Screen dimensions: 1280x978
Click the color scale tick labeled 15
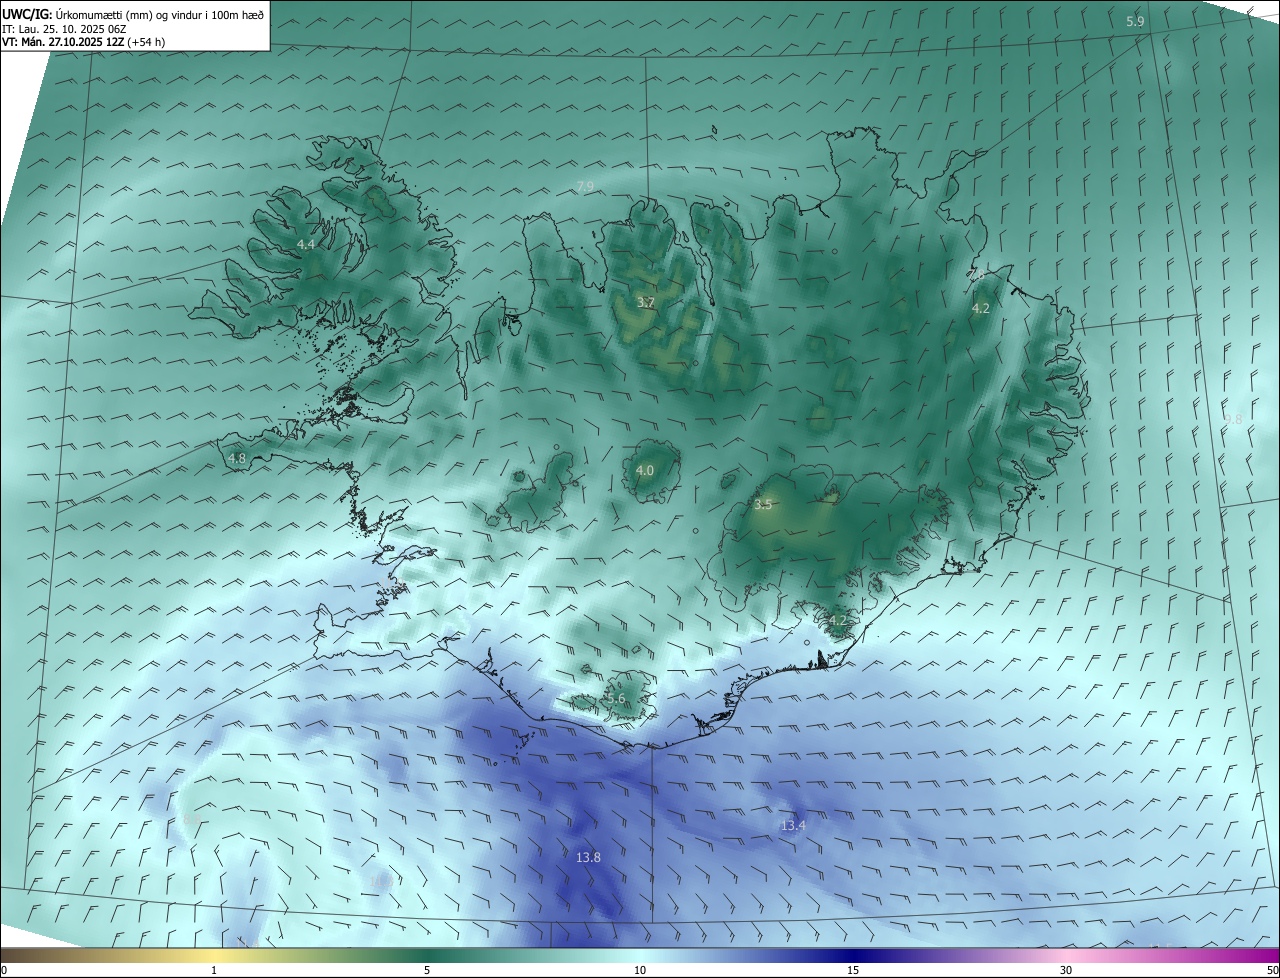point(853,970)
